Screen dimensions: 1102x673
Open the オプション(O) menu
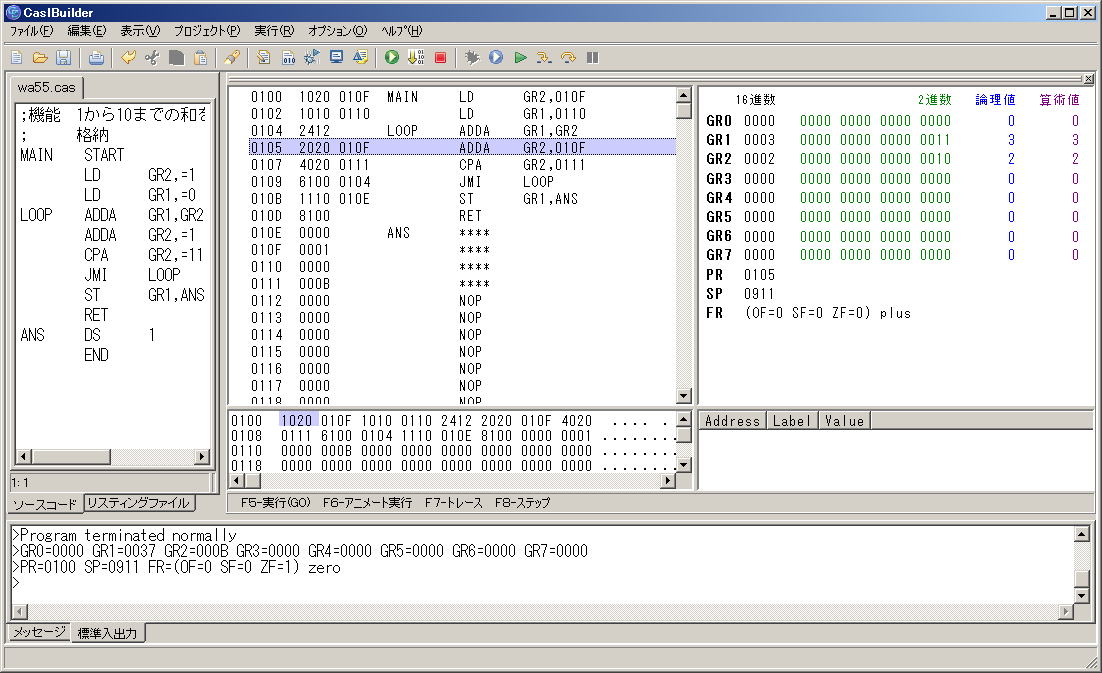(x=337, y=31)
